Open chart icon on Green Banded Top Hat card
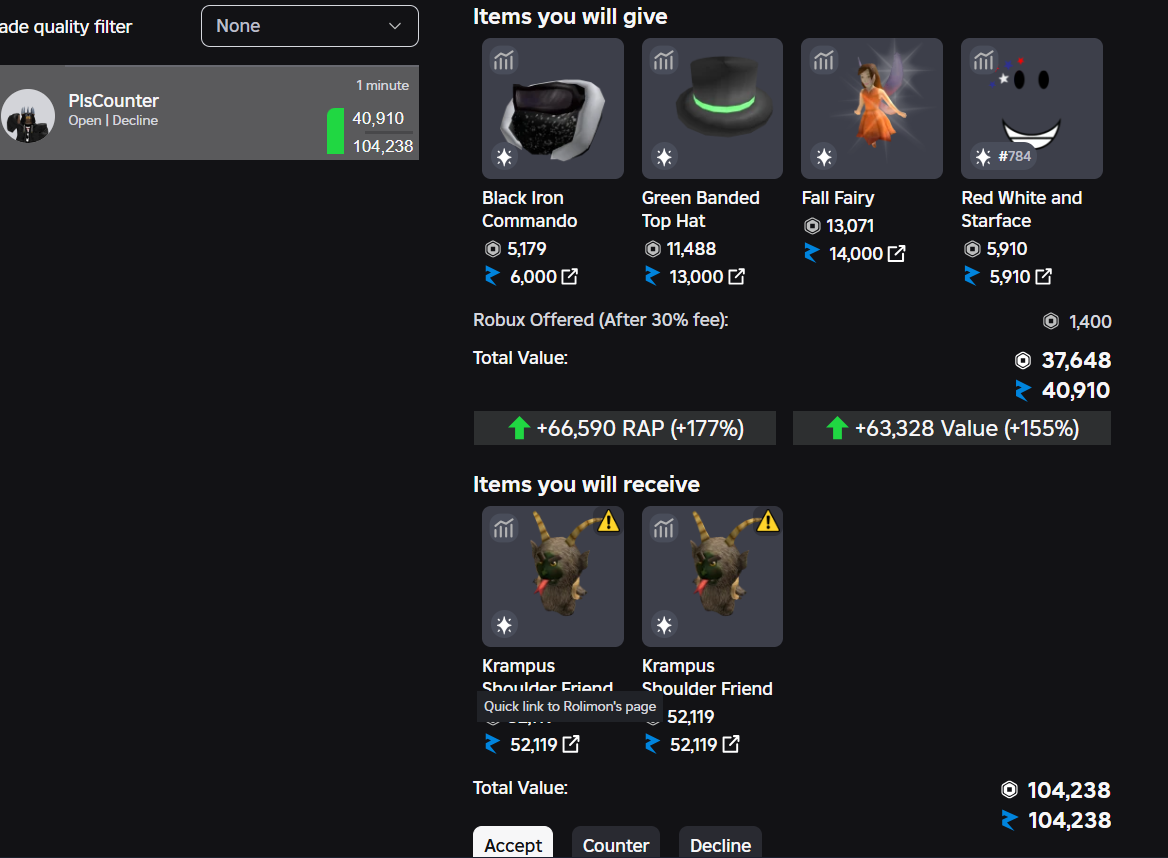1168x858 pixels. (x=664, y=60)
